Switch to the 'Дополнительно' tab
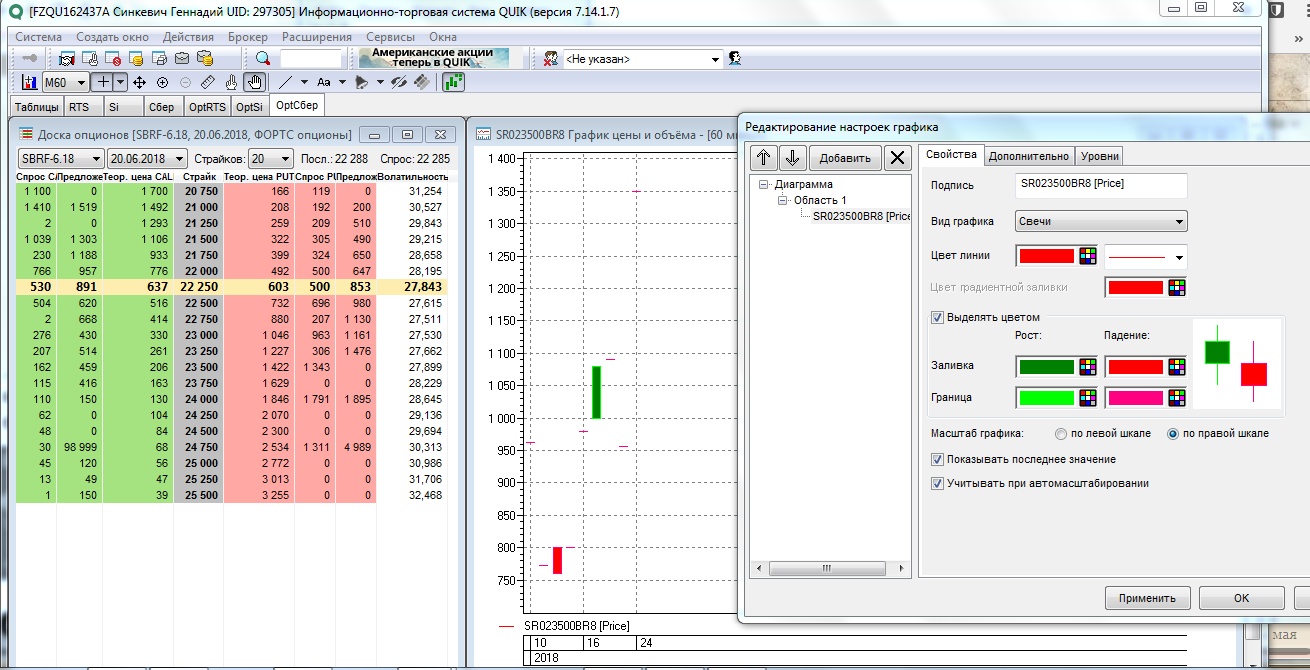This screenshot has width=1310, height=670. click(x=1029, y=155)
